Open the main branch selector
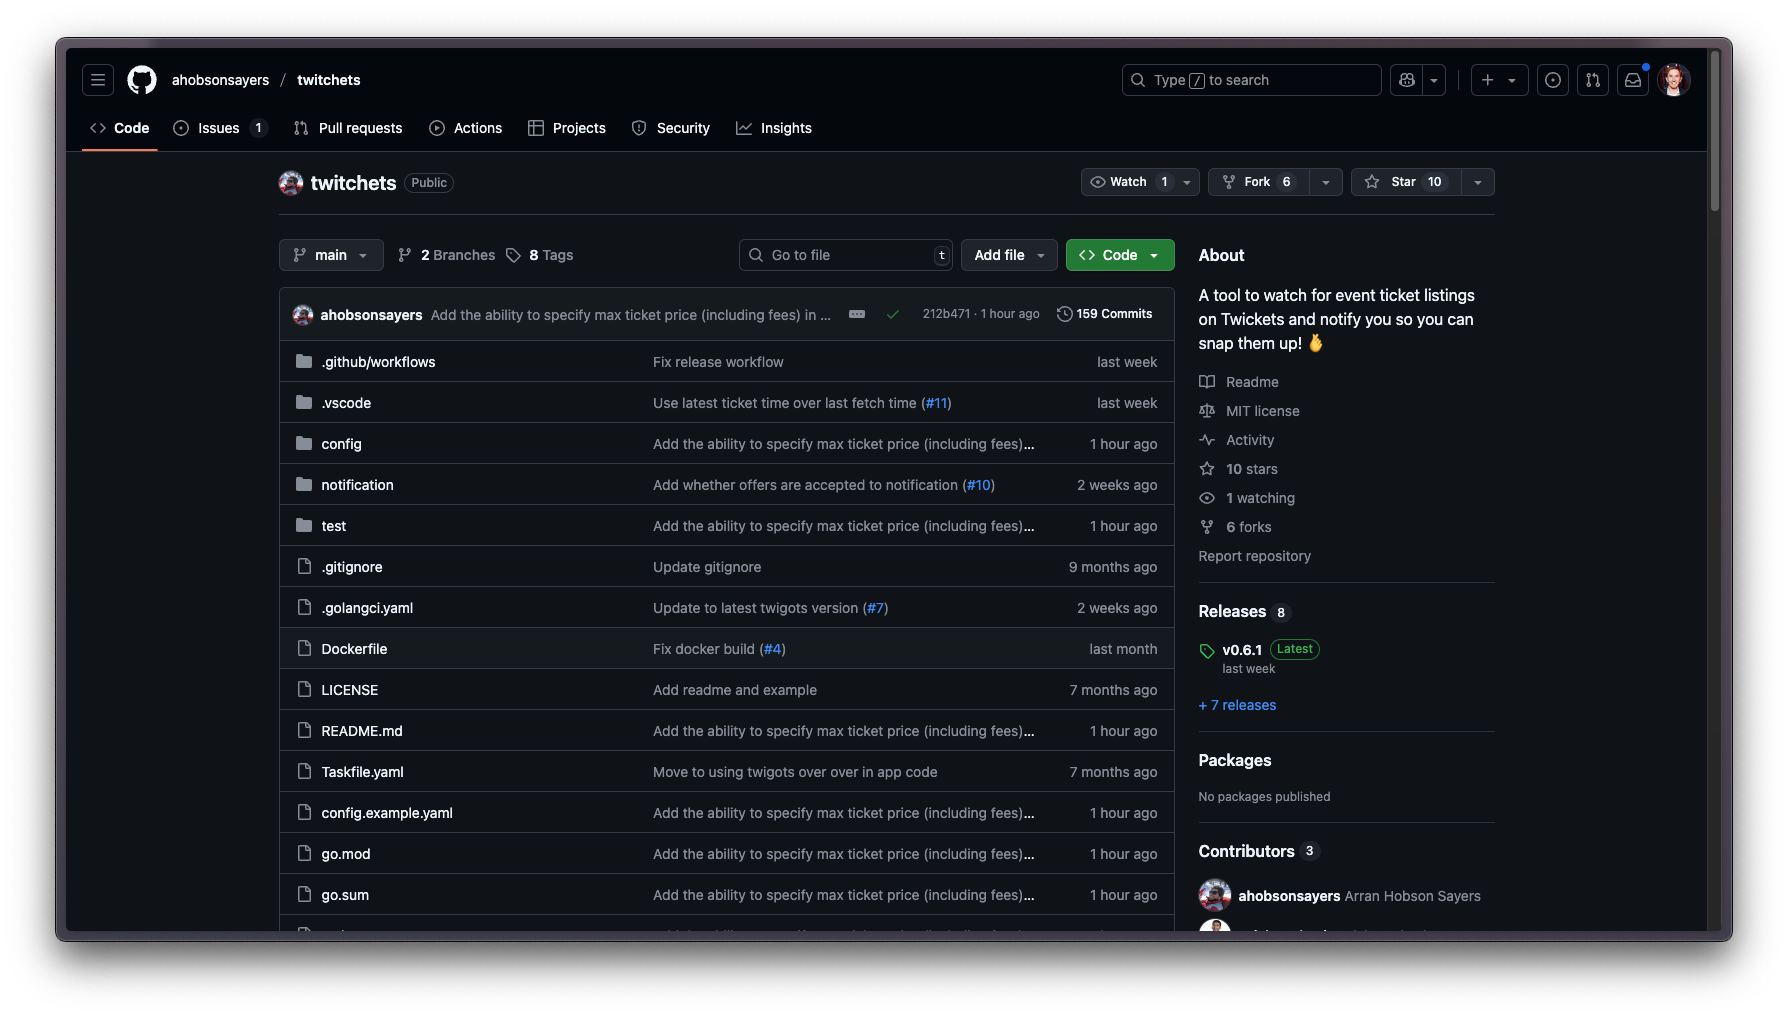 [x=331, y=255]
